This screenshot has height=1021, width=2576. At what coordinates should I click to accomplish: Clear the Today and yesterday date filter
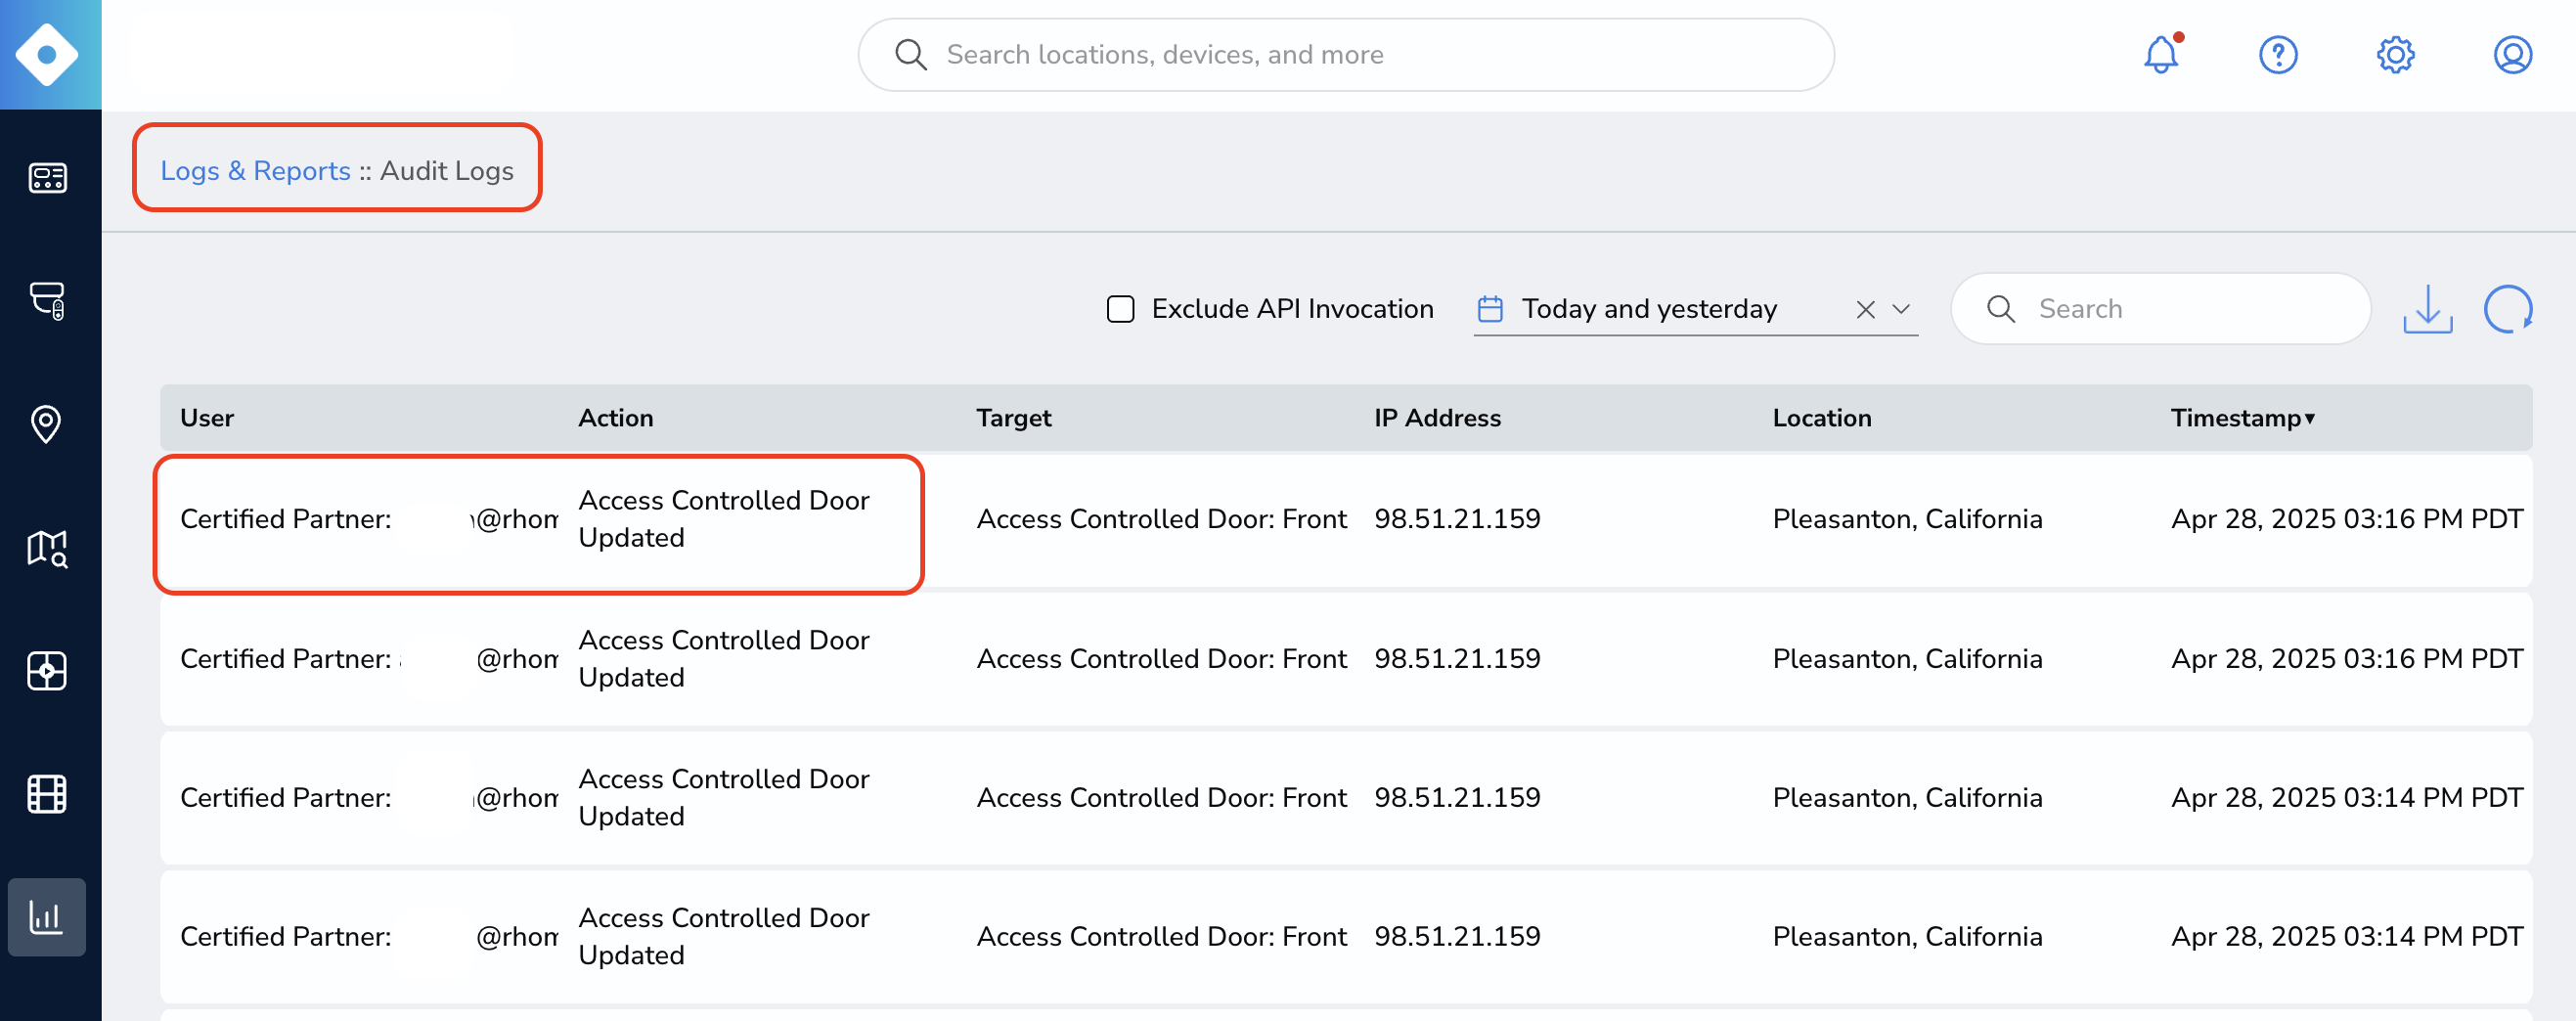[1865, 310]
